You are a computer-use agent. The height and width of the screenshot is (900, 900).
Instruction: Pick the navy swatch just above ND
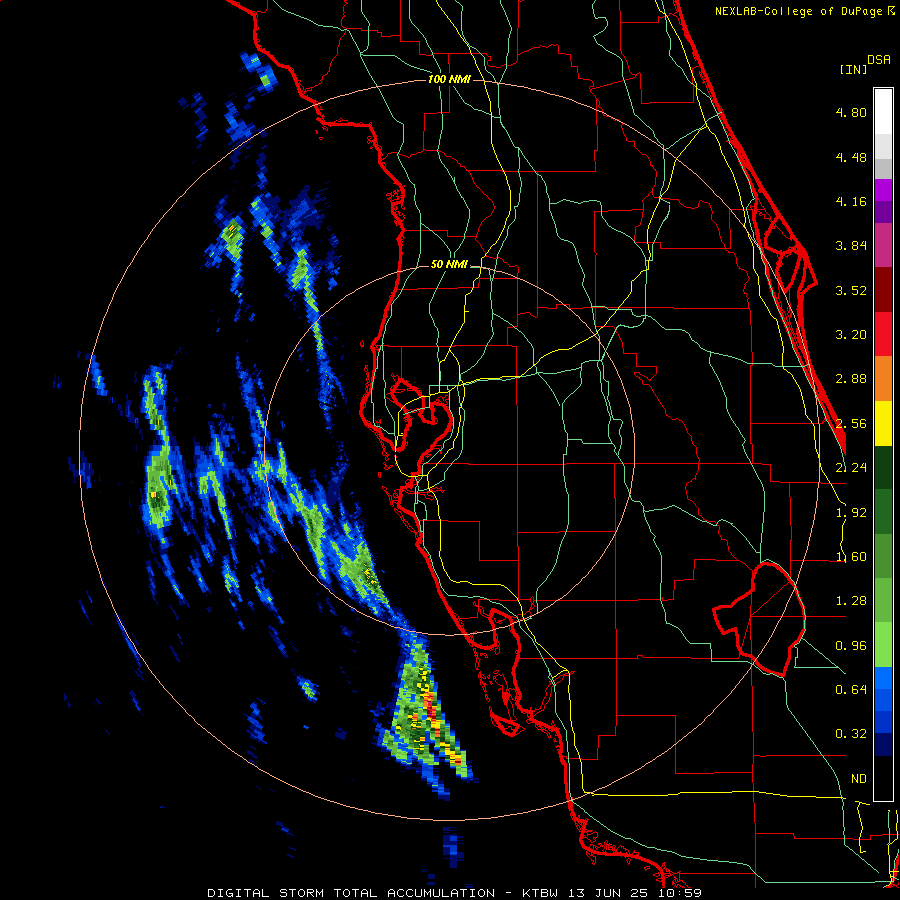(883, 745)
